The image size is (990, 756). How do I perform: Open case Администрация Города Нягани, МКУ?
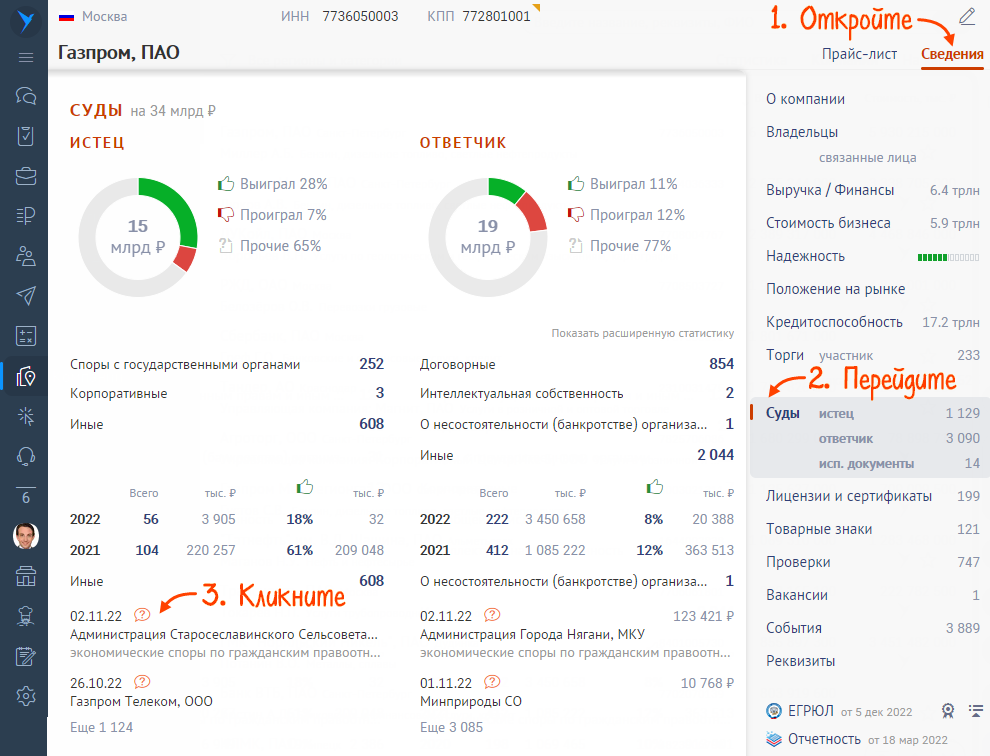(532, 634)
